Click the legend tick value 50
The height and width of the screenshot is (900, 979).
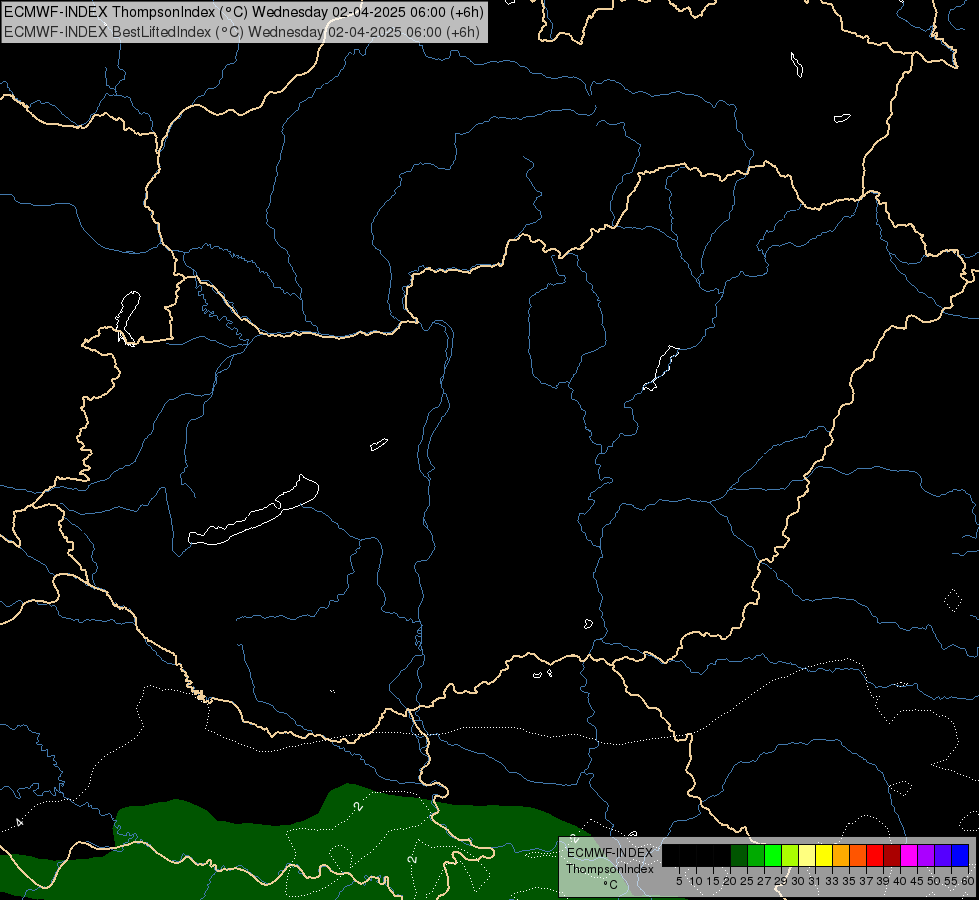(x=934, y=881)
